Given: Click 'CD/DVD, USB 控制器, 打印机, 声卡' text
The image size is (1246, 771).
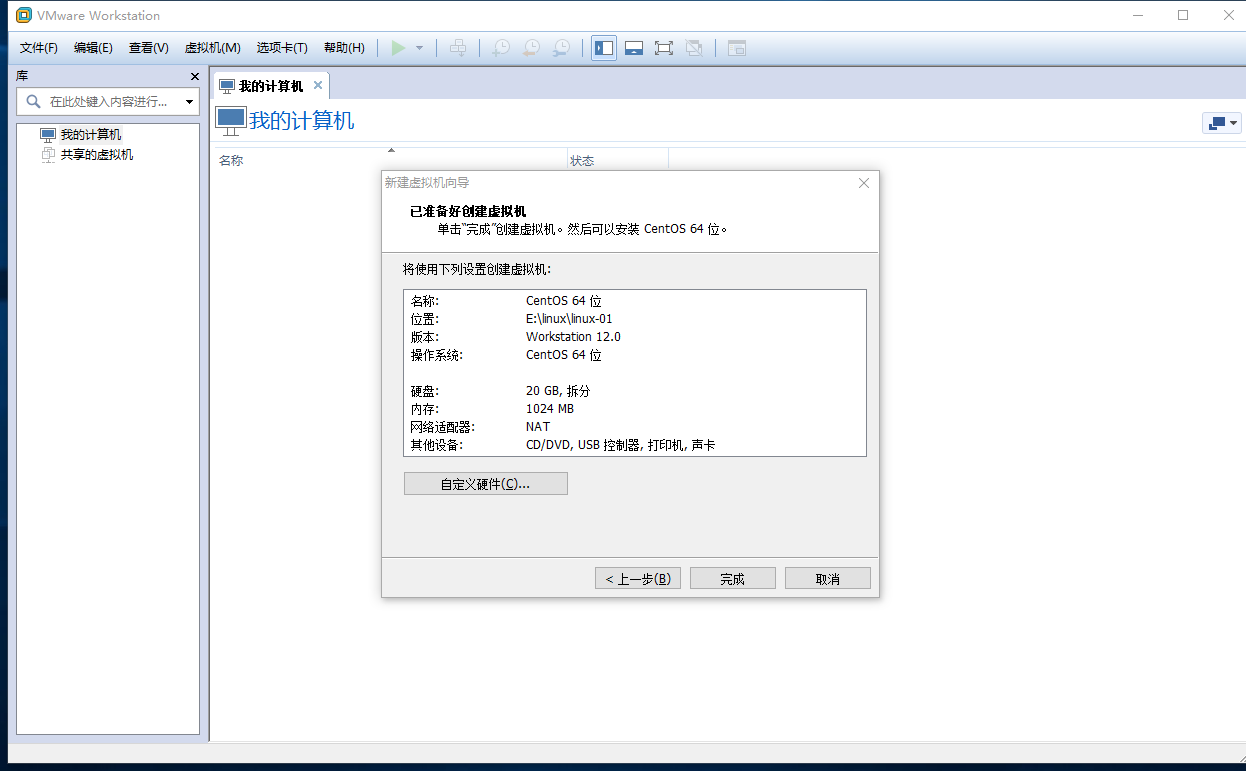Looking at the screenshot, I should pyautogui.click(x=621, y=445).
